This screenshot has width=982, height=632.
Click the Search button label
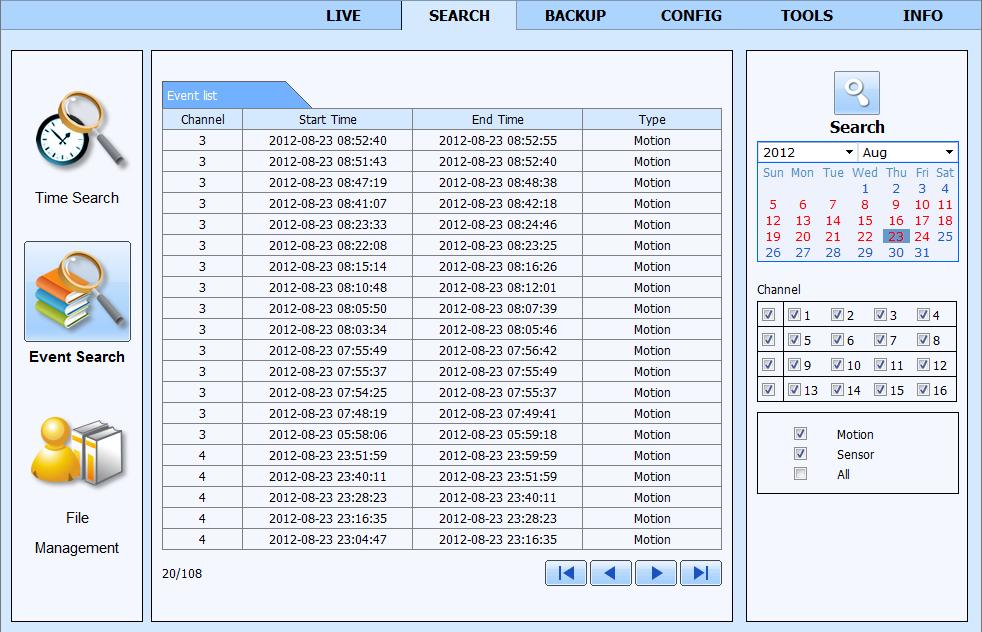857,127
